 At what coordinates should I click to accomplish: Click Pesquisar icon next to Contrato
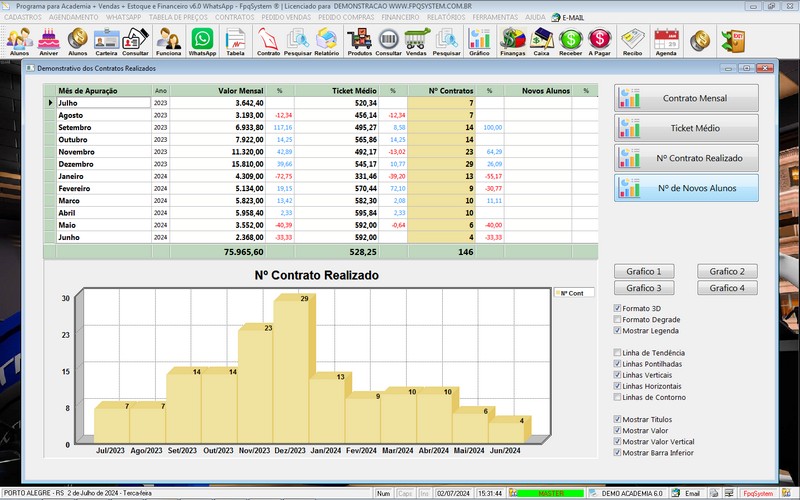(x=297, y=41)
